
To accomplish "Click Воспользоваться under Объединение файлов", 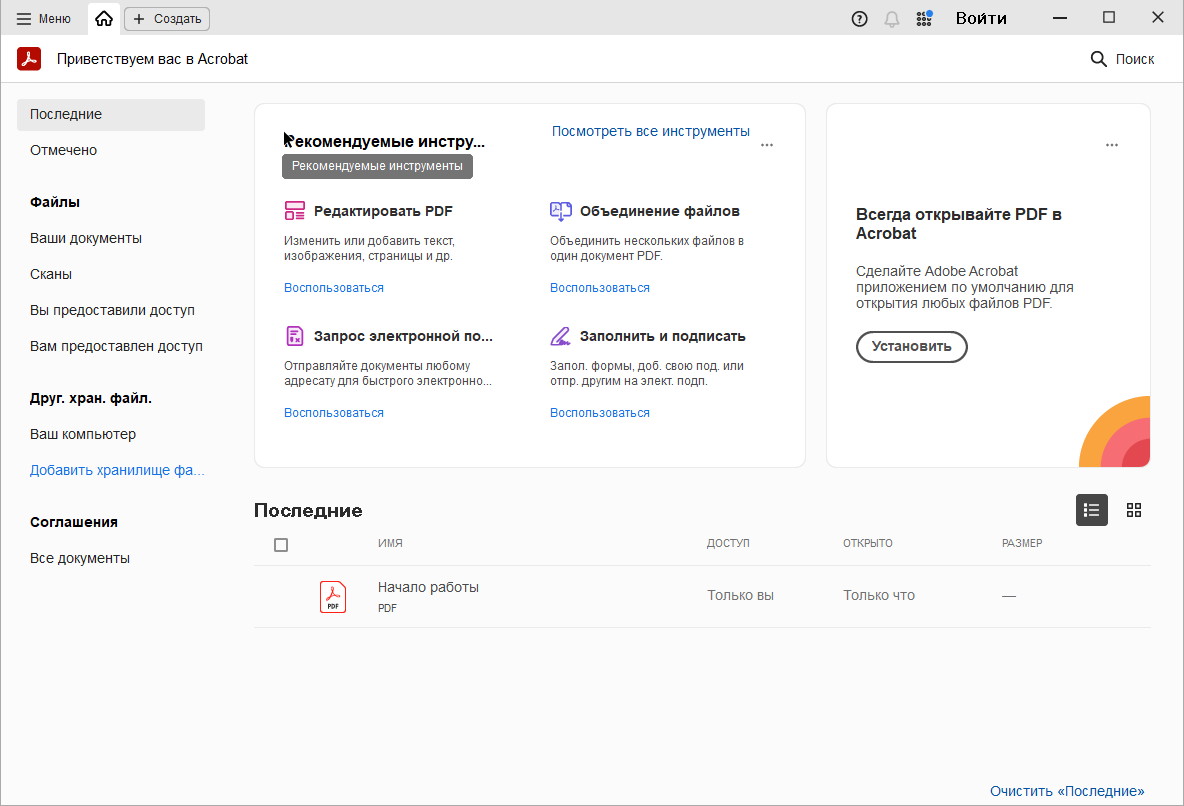I will coord(600,288).
